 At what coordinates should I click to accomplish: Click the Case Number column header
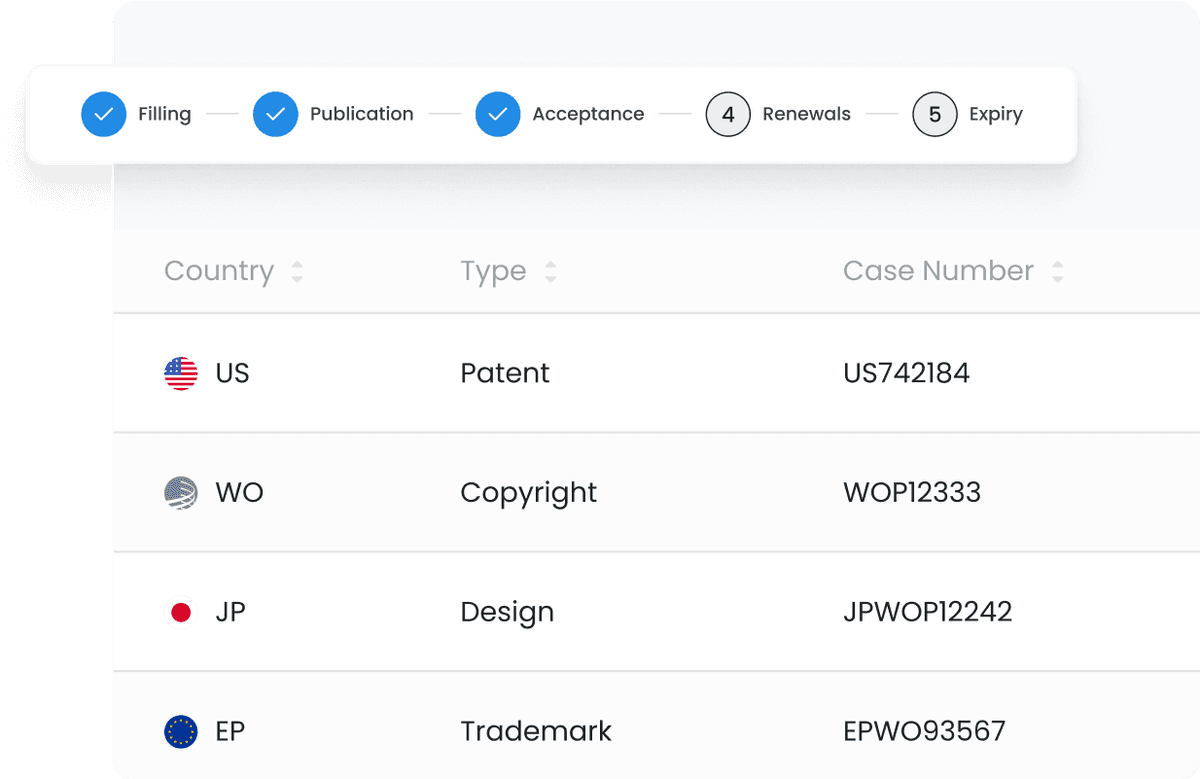coord(938,271)
